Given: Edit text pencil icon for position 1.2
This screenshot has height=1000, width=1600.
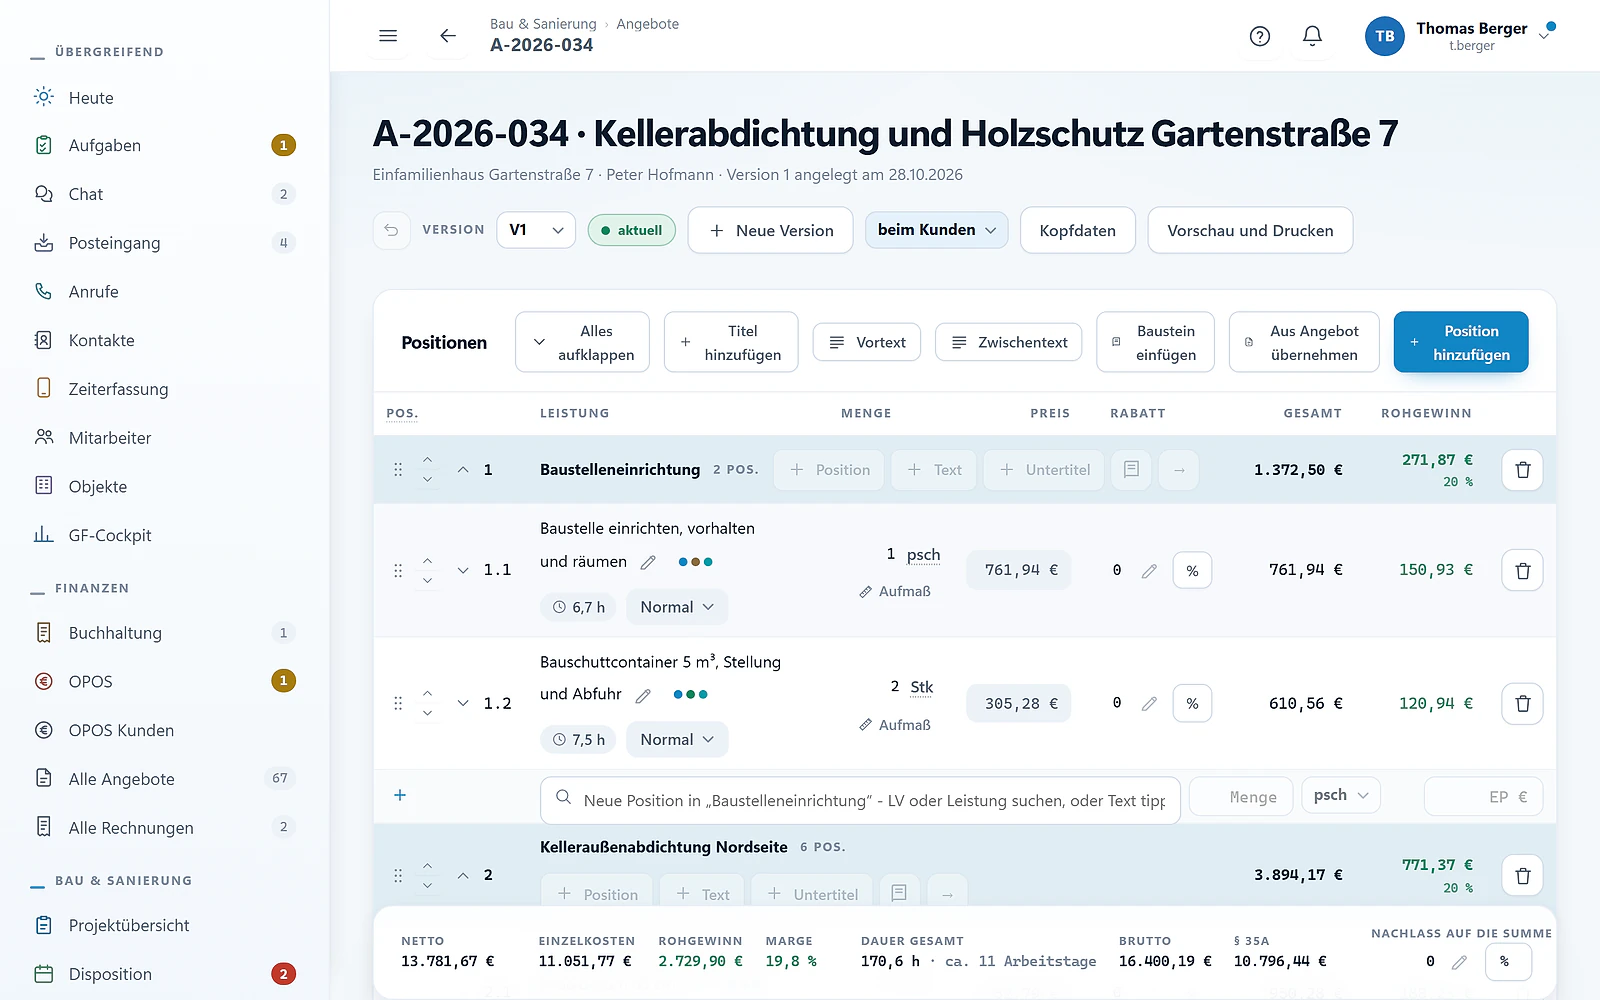Looking at the screenshot, I should (x=643, y=695).
